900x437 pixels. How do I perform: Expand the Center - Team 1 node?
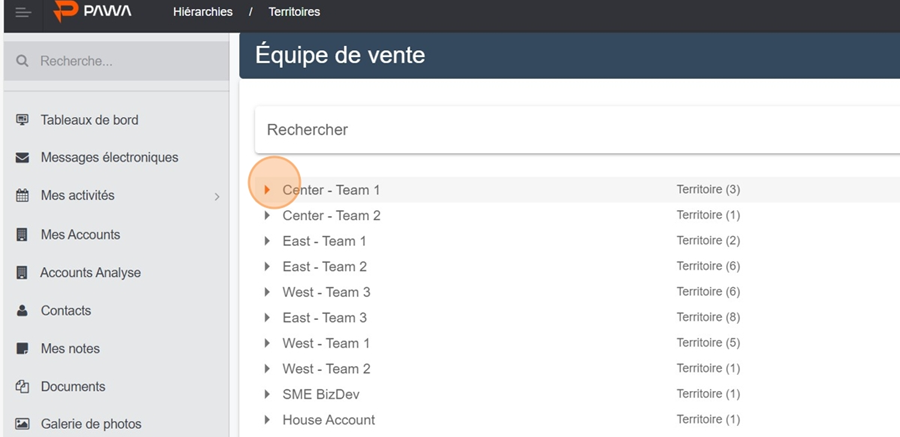pyautogui.click(x=267, y=190)
